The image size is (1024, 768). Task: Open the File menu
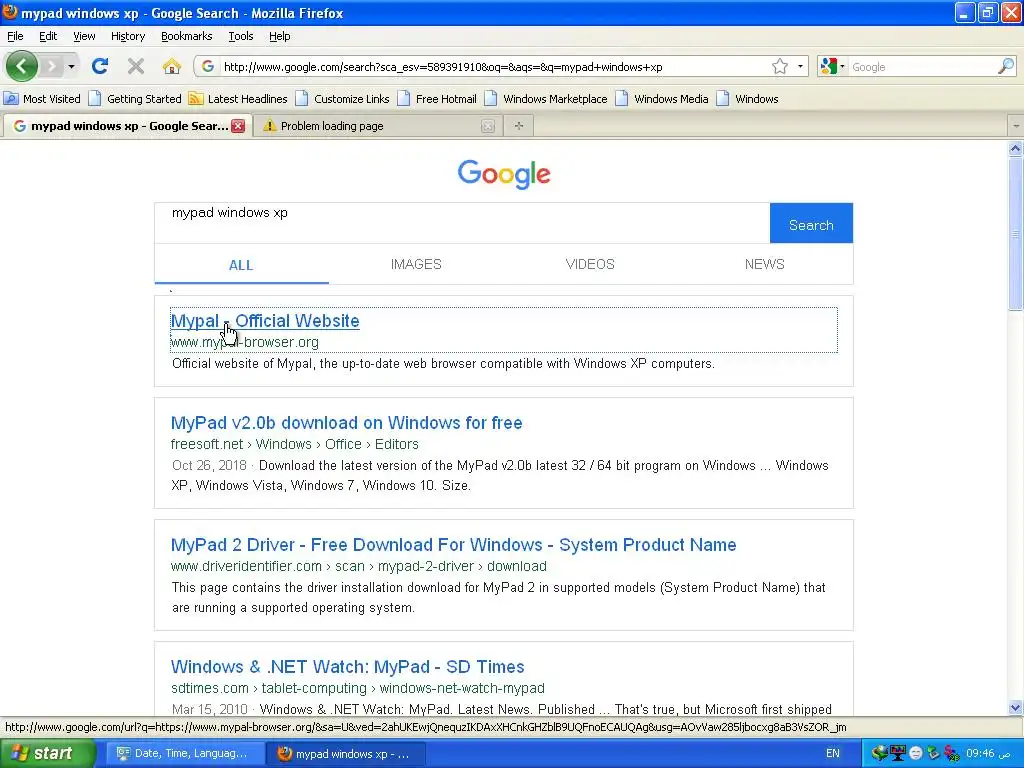15,36
